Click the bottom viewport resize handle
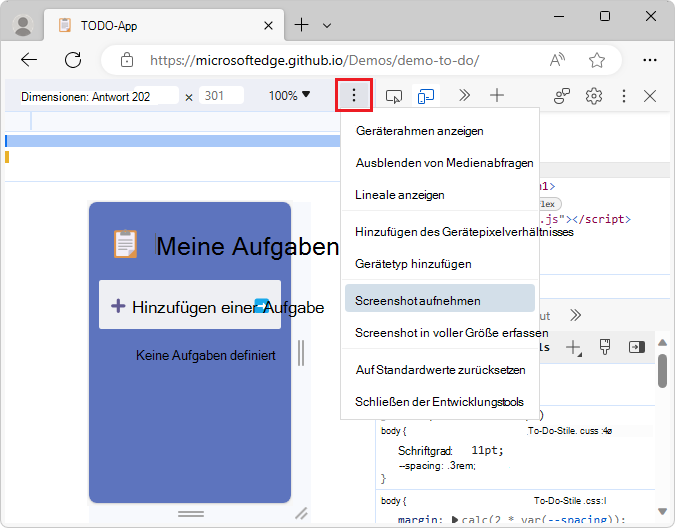The image size is (675, 528). [191, 514]
